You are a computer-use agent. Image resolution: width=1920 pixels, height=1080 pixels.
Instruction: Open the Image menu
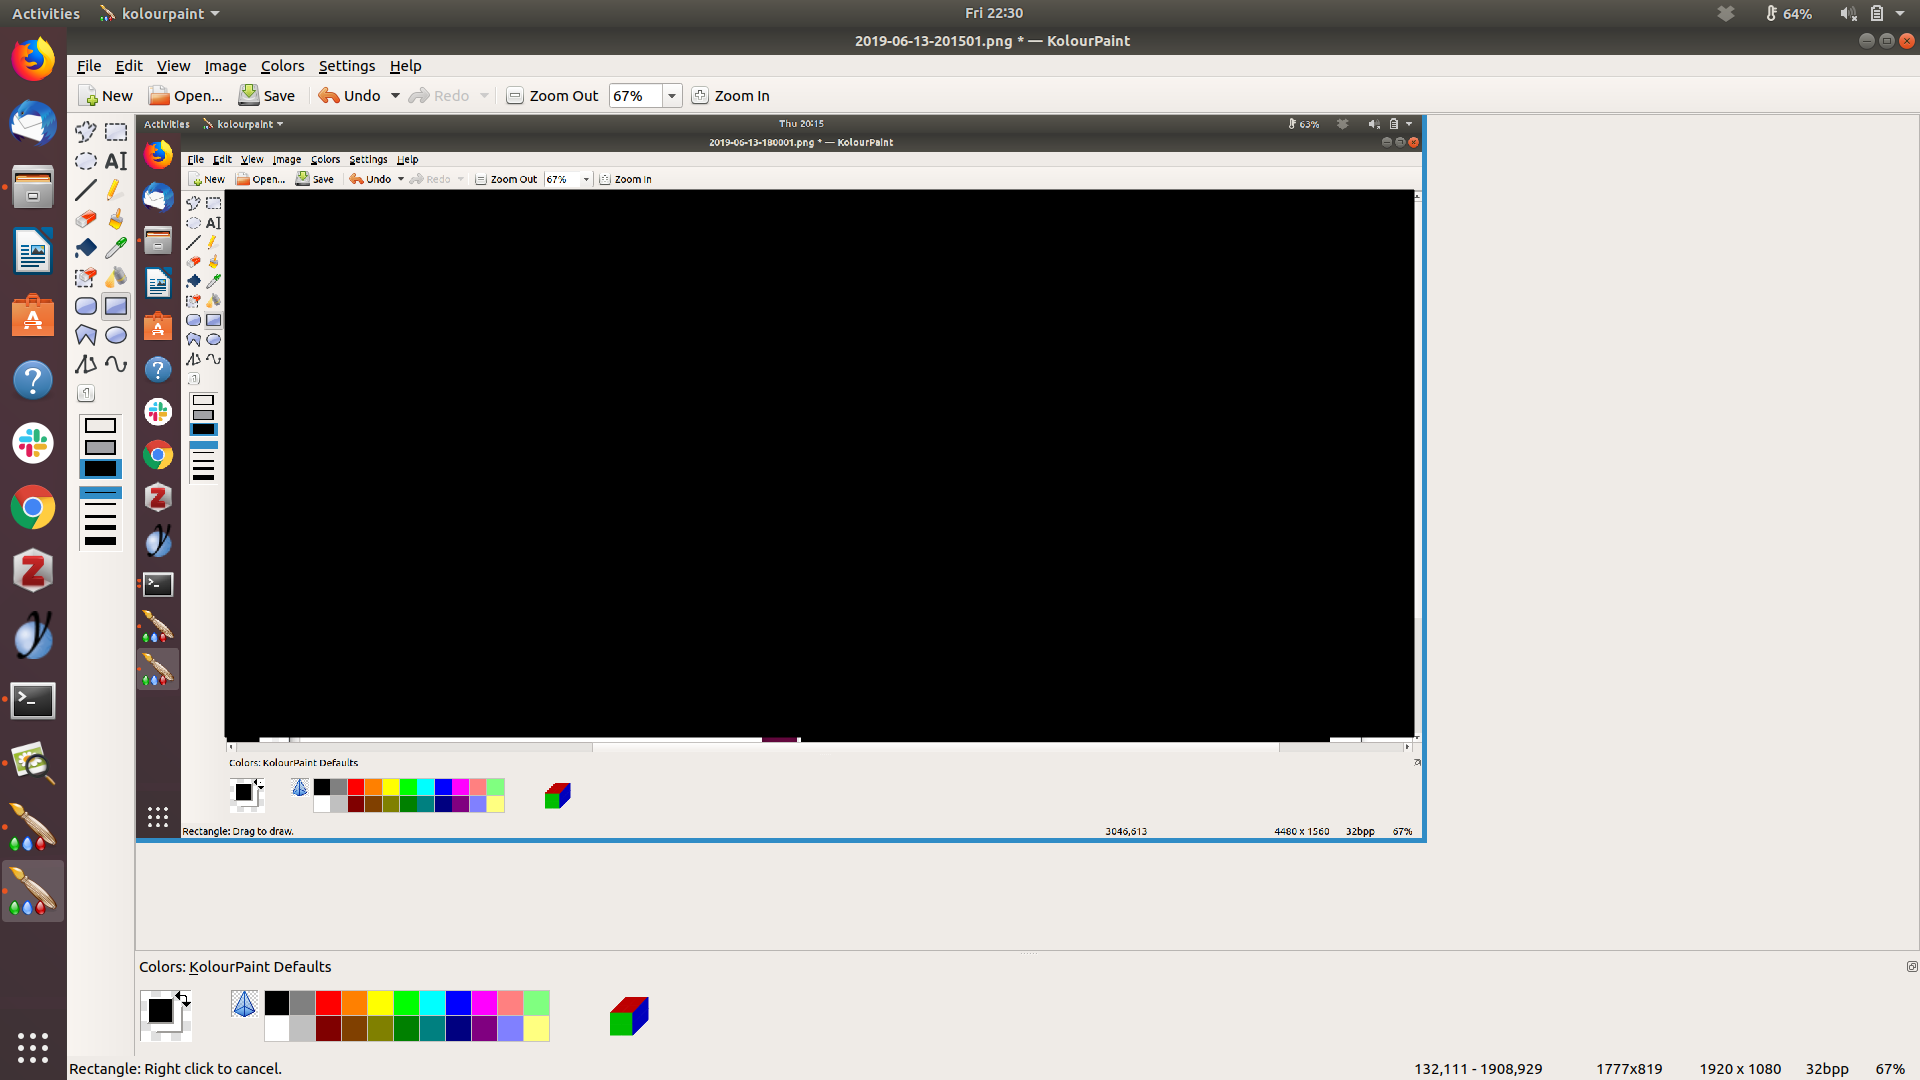tap(225, 66)
